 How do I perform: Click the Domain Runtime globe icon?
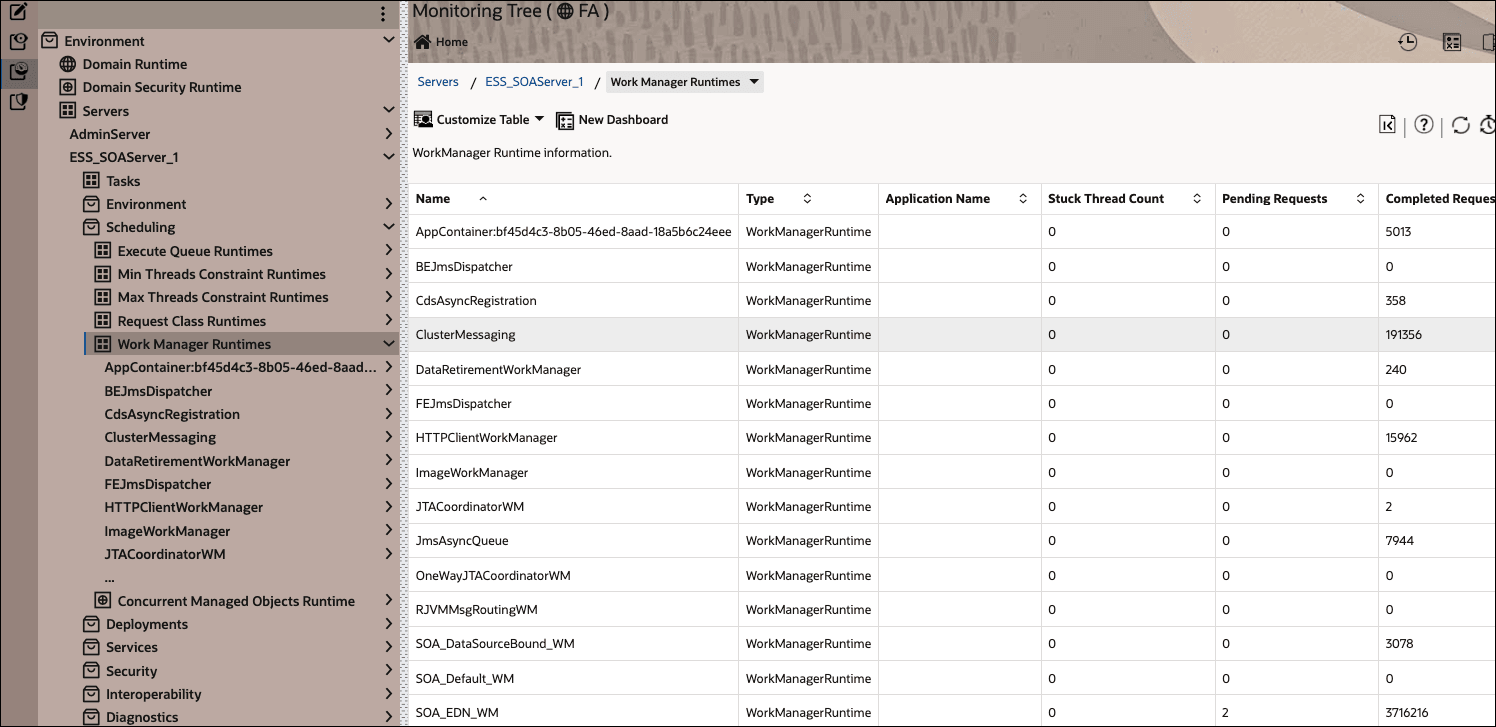pyautogui.click(x=68, y=64)
